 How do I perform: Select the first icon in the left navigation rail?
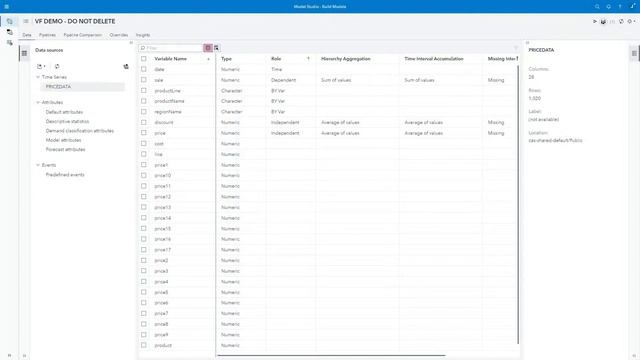9,21
